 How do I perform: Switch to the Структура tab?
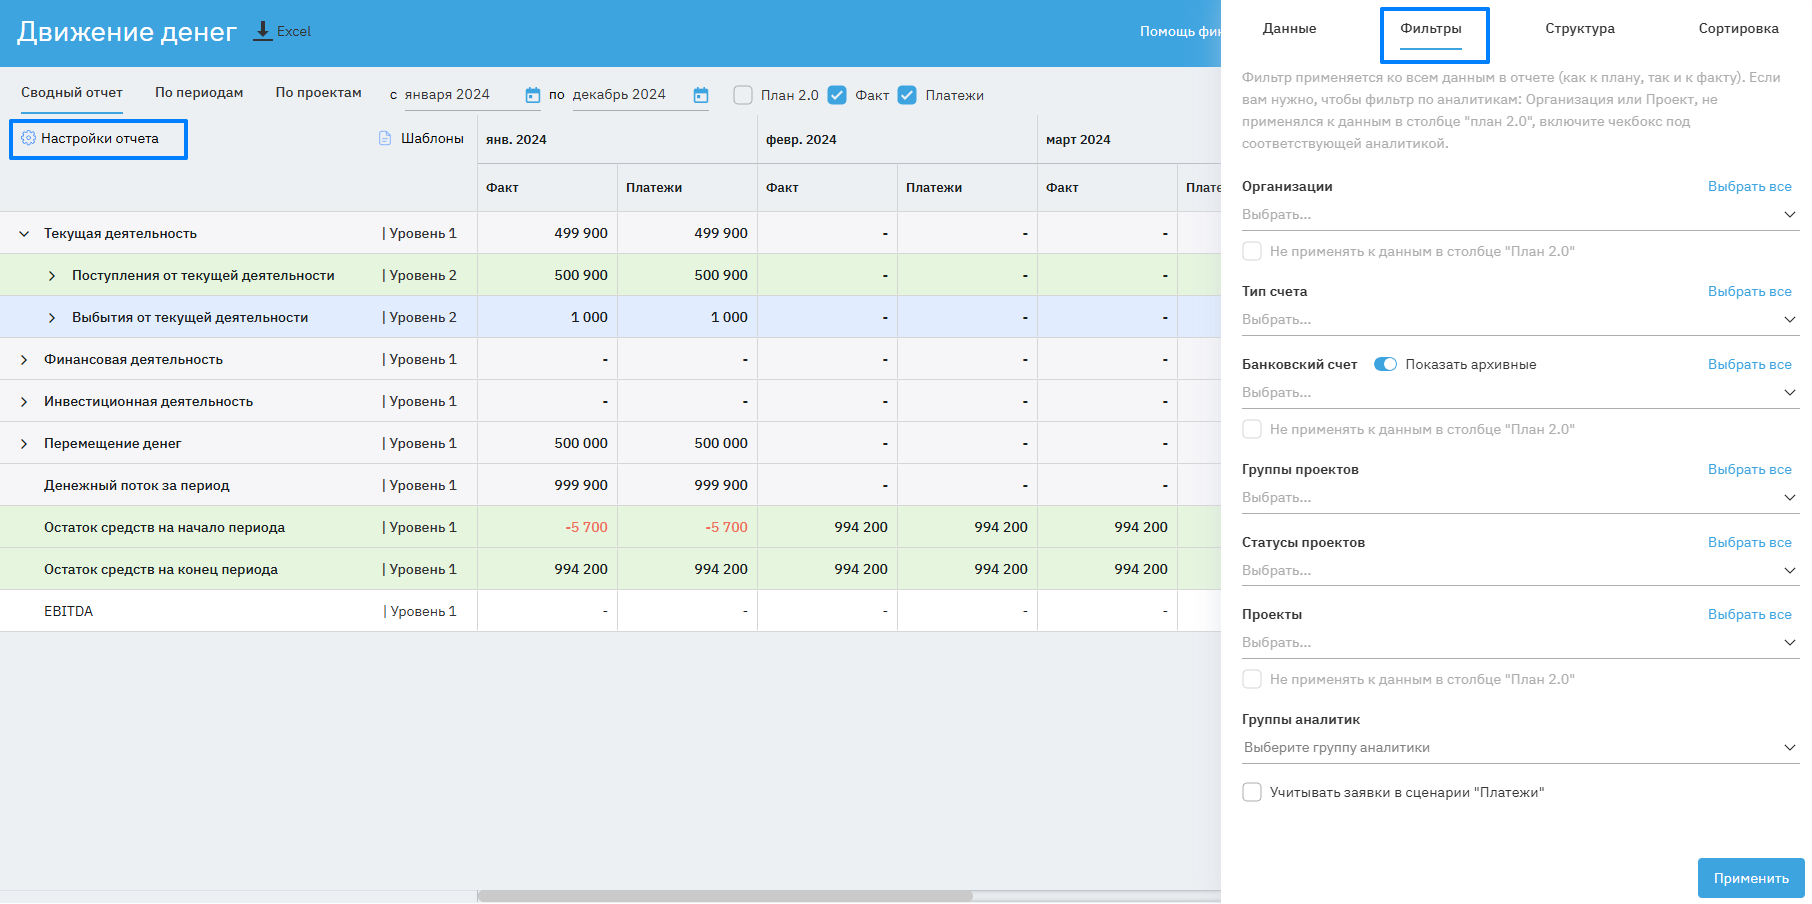[x=1579, y=29]
